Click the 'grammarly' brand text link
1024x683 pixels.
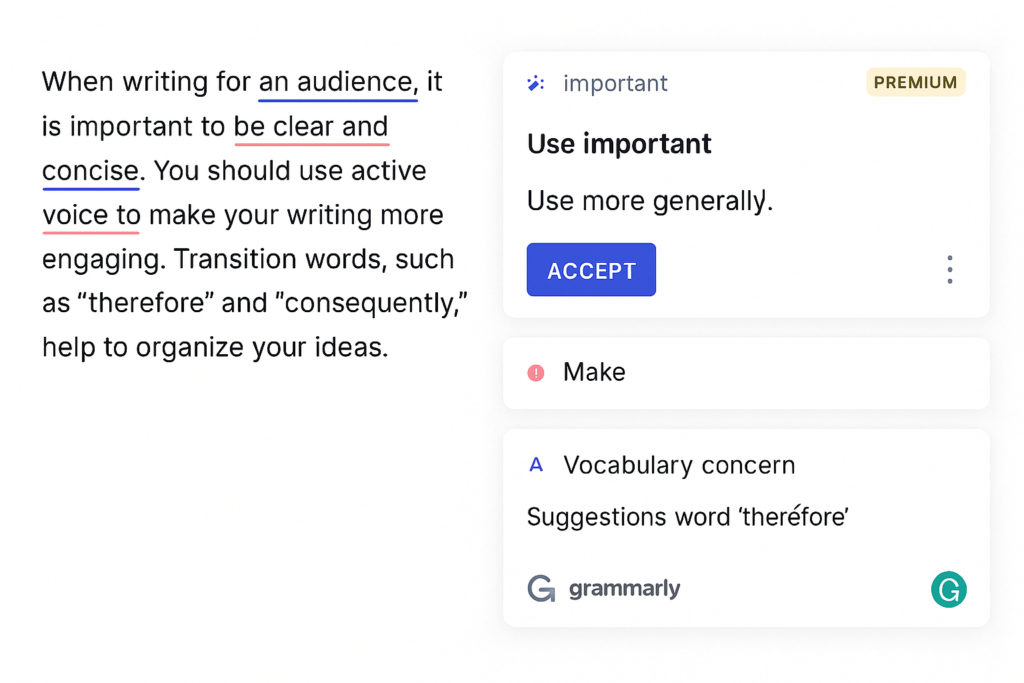tap(624, 589)
